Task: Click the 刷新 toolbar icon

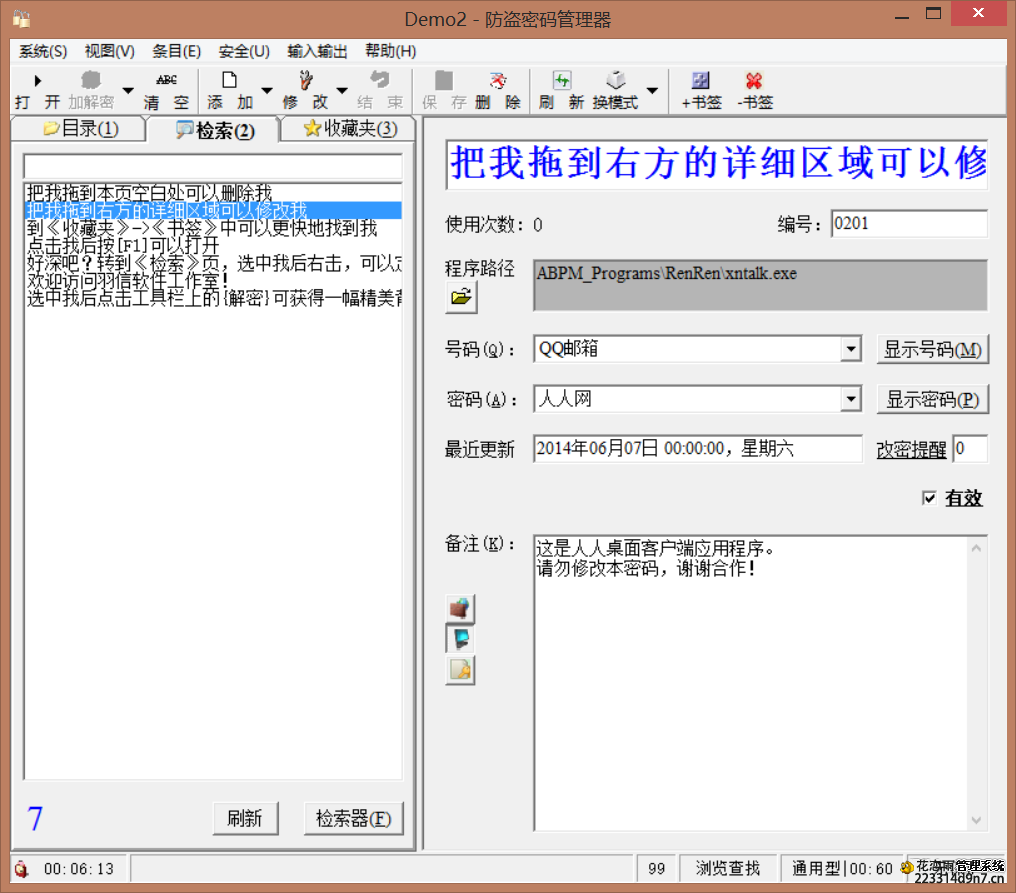Action: (x=561, y=90)
